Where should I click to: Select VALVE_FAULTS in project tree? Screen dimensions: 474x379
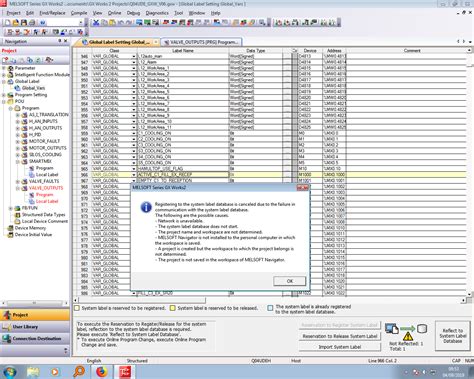click(44, 181)
